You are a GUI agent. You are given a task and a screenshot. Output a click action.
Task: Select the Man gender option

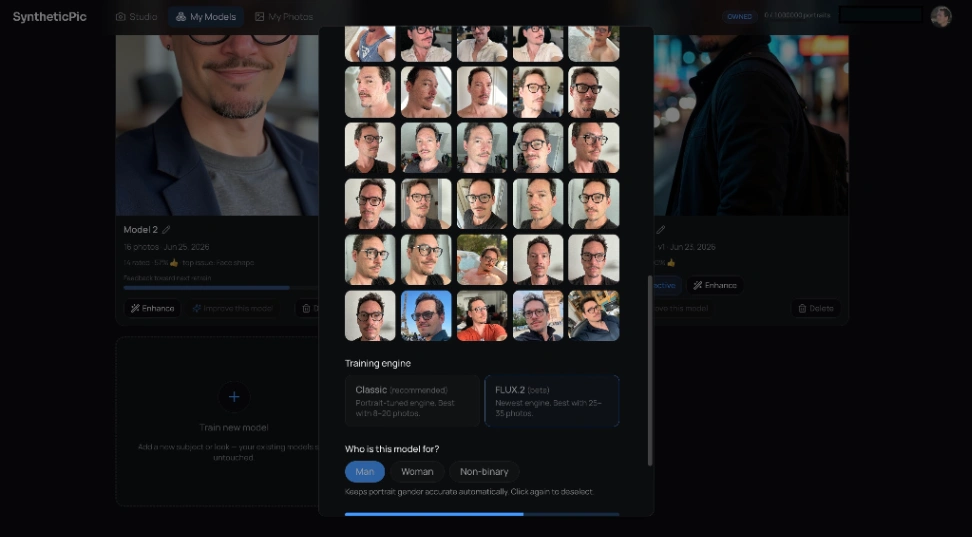click(364, 472)
